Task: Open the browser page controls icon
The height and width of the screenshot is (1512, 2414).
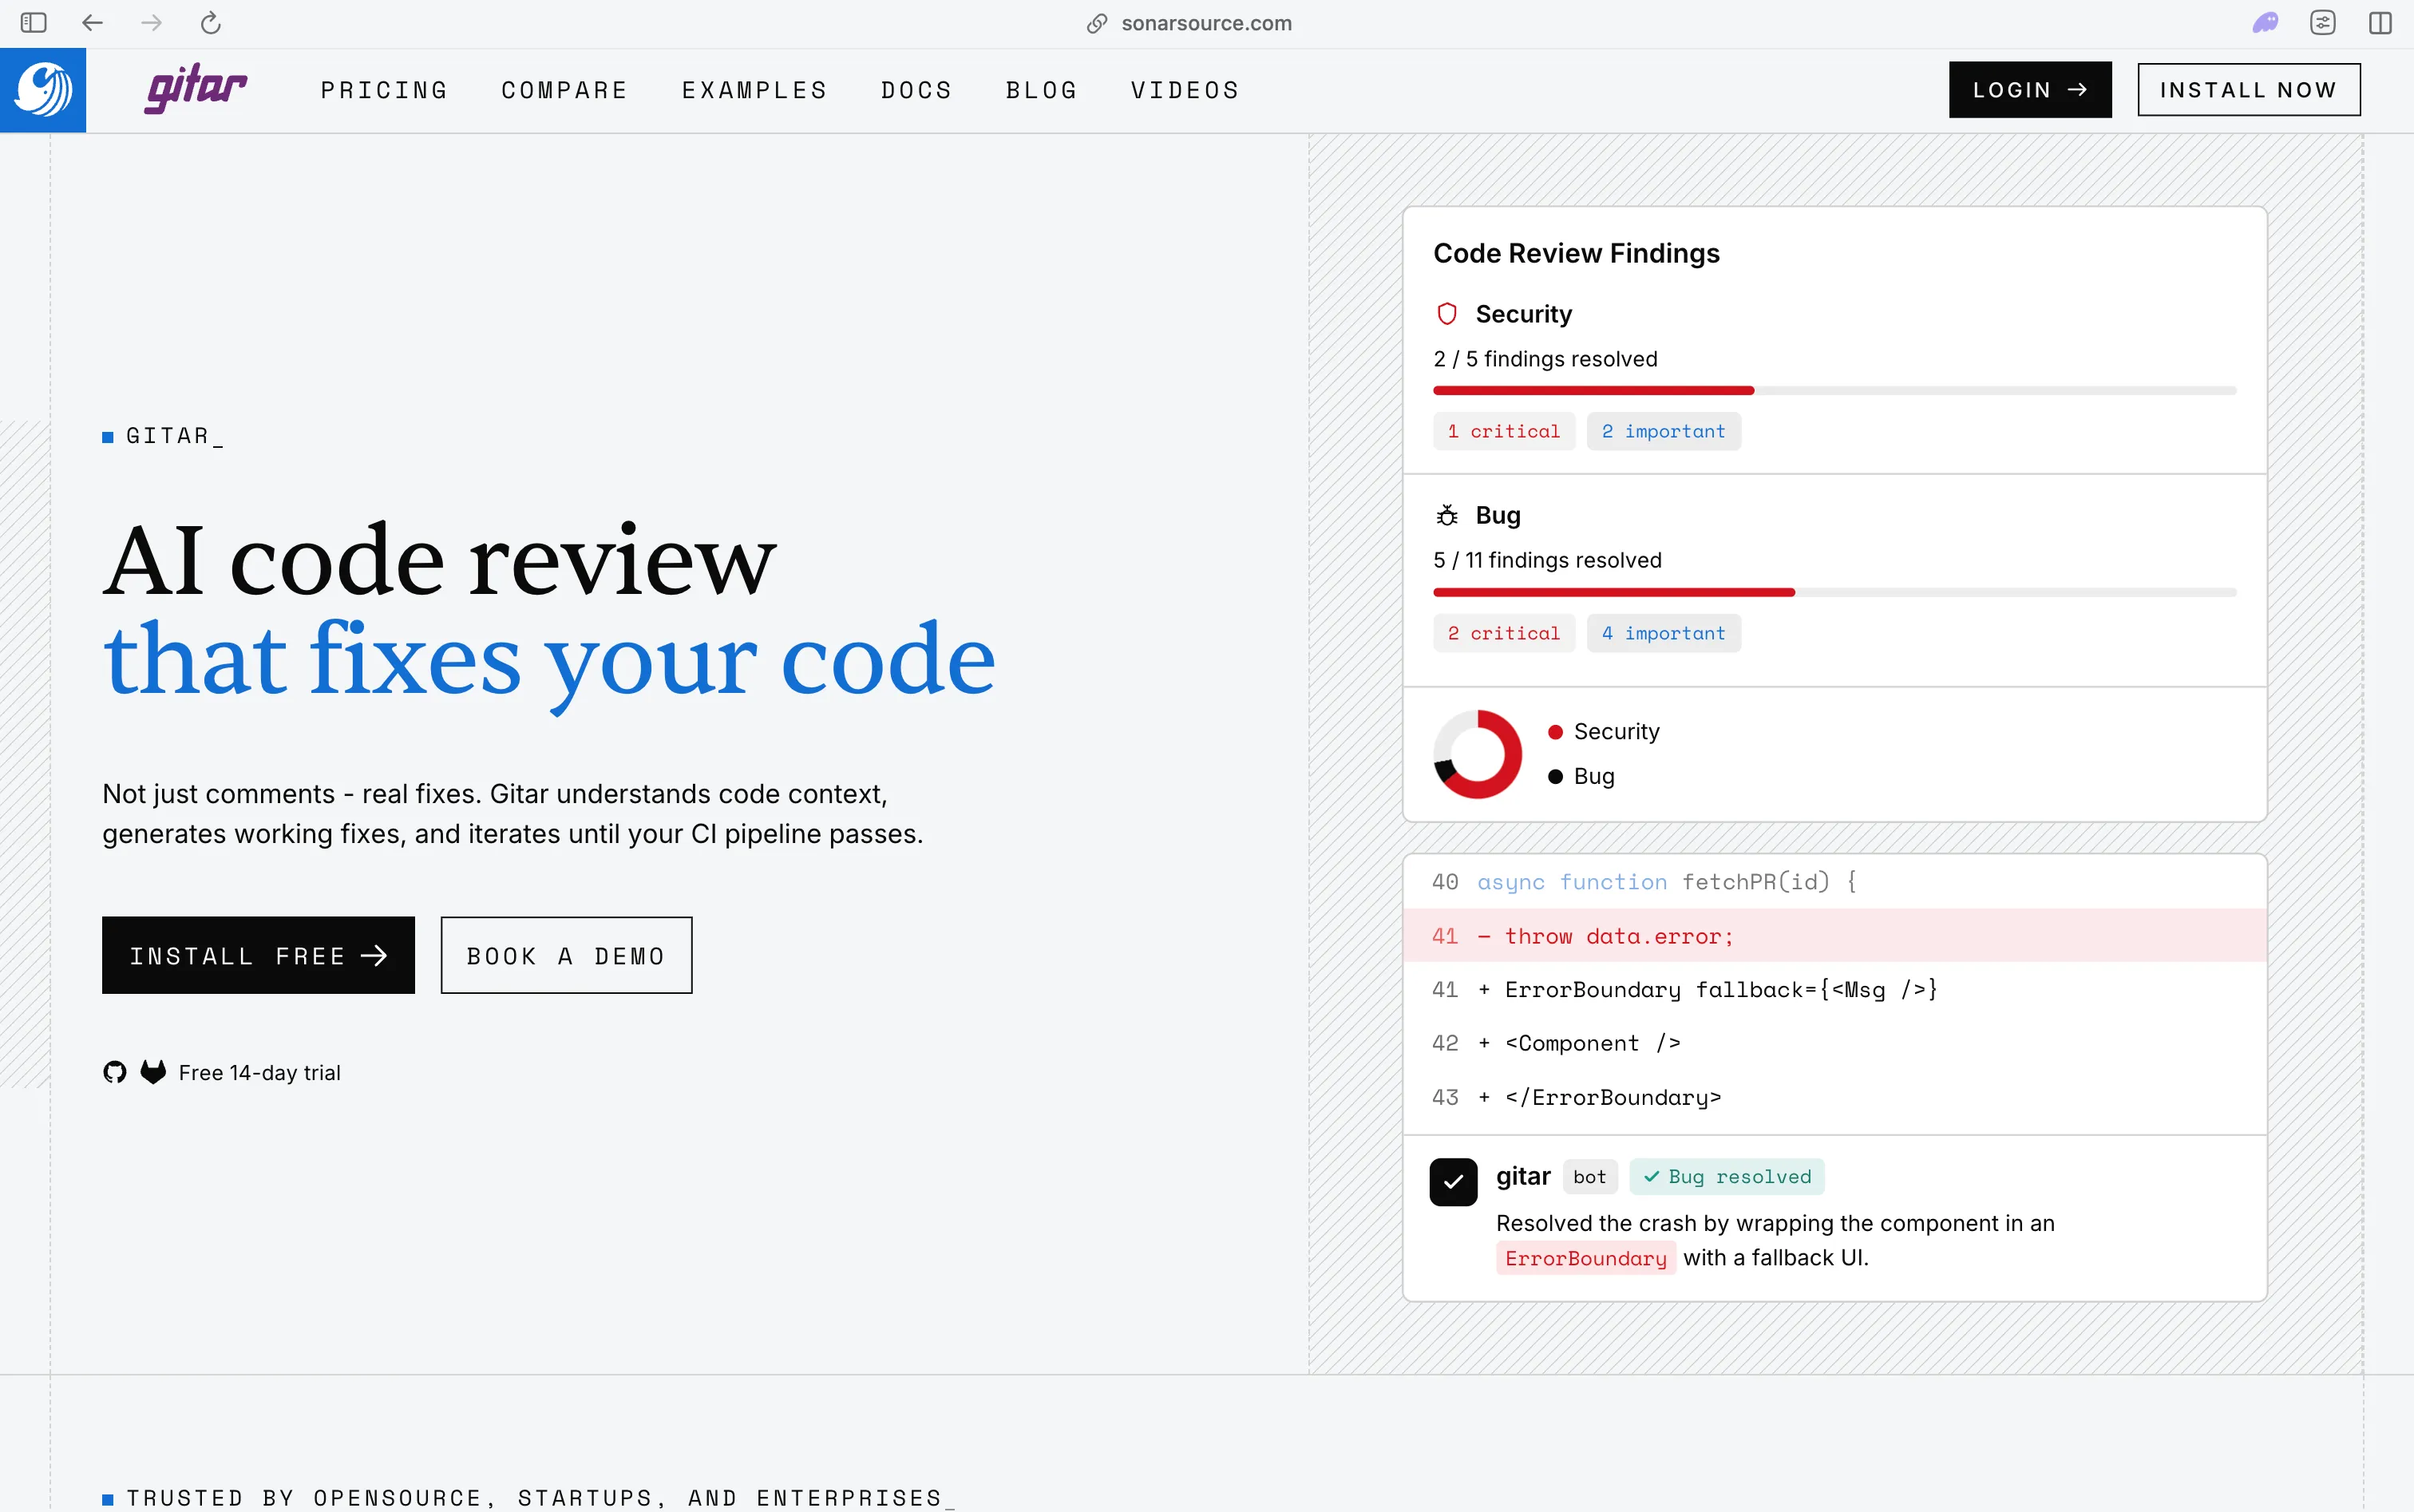Action: (x=2323, y=23)
